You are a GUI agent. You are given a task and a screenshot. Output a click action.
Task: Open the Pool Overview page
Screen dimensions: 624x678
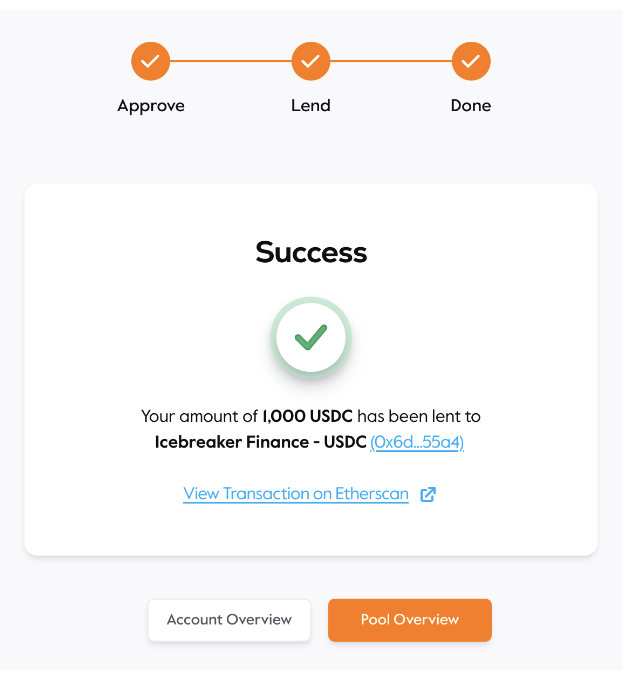(410, 620)
